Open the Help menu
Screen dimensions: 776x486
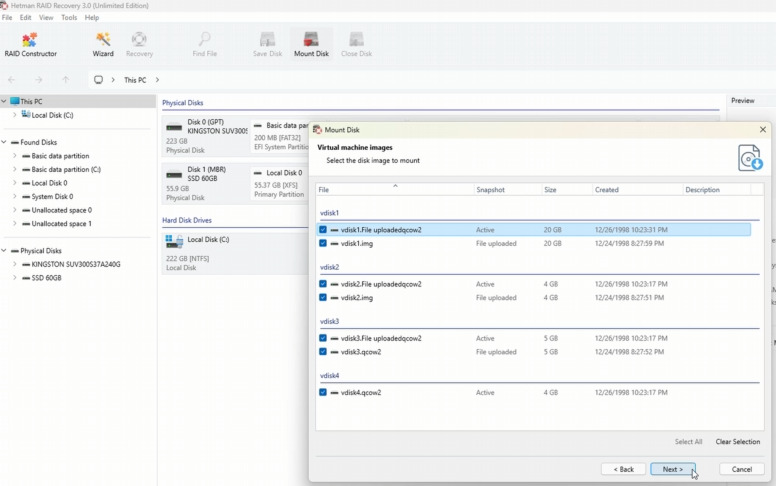coord(92,17)
